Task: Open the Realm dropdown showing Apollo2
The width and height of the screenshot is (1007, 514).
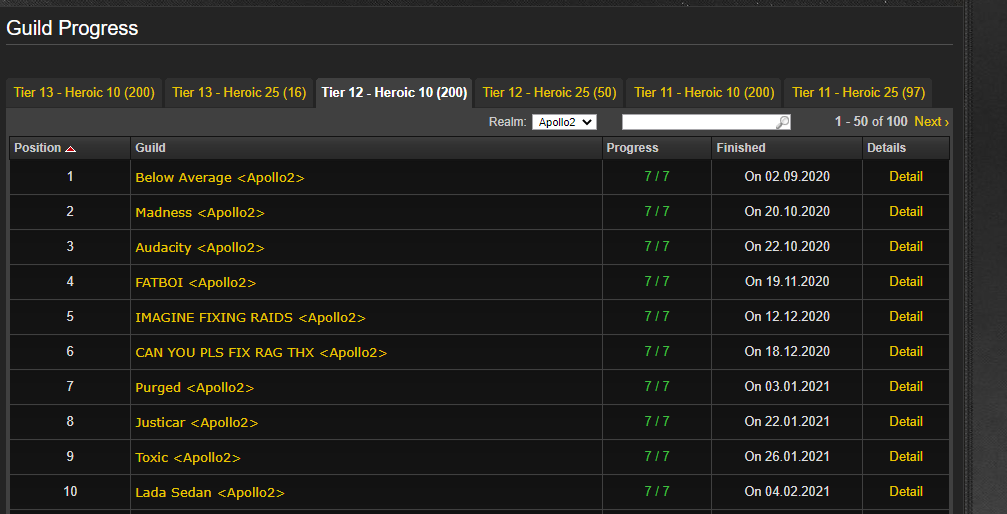Action: [564, 122]
